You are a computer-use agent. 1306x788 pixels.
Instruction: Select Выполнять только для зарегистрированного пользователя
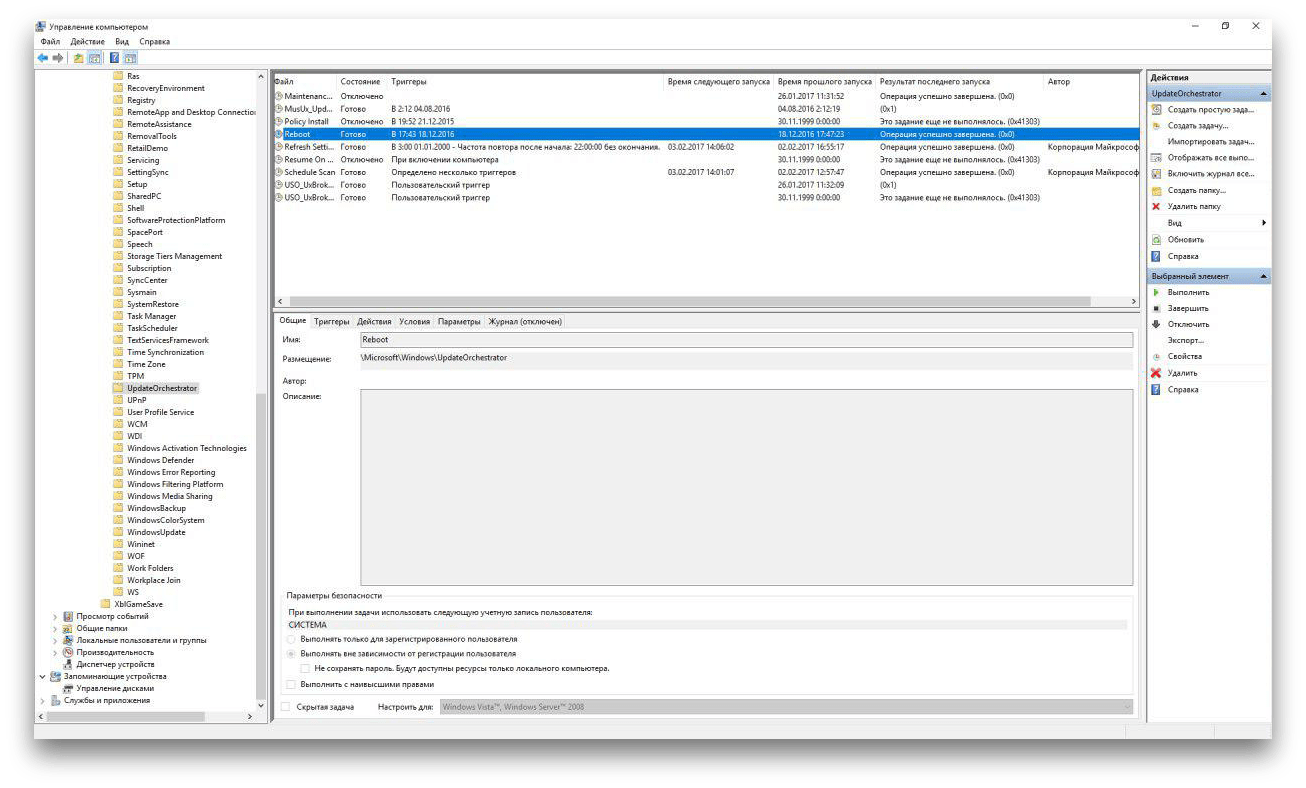click(x=291, y=639)
